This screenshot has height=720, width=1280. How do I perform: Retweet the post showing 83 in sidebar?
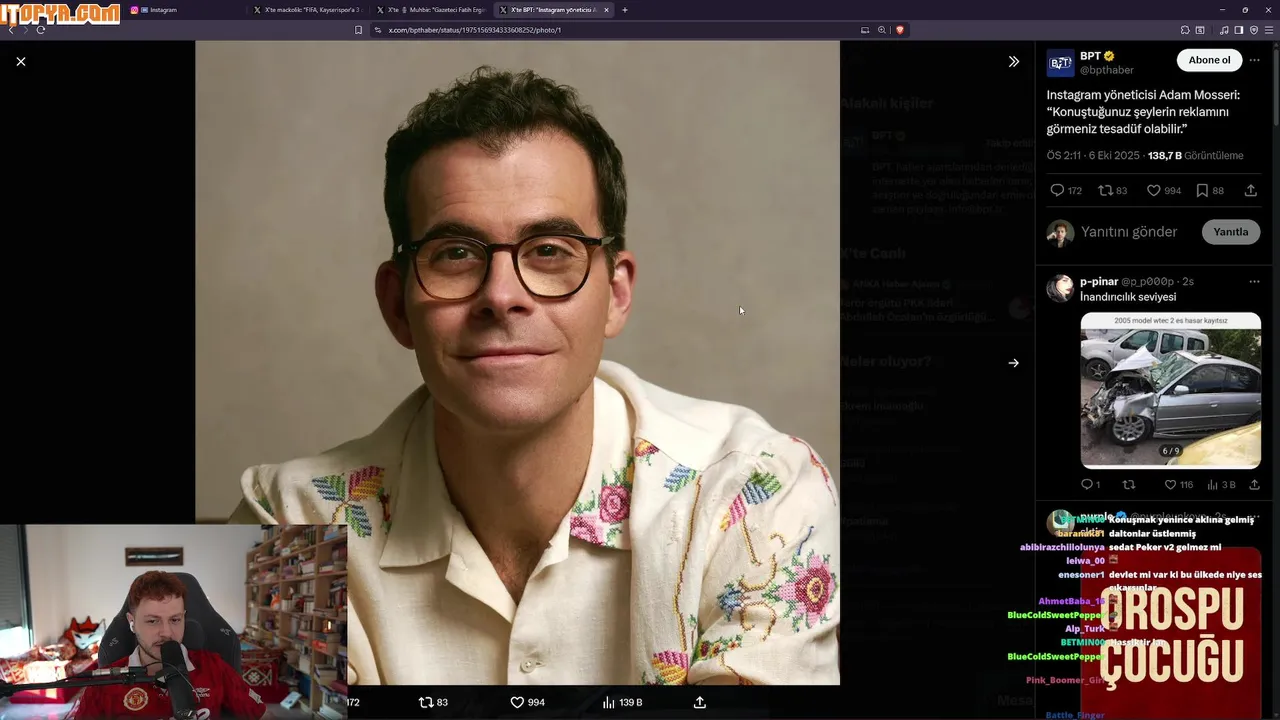pos(1112,190)
